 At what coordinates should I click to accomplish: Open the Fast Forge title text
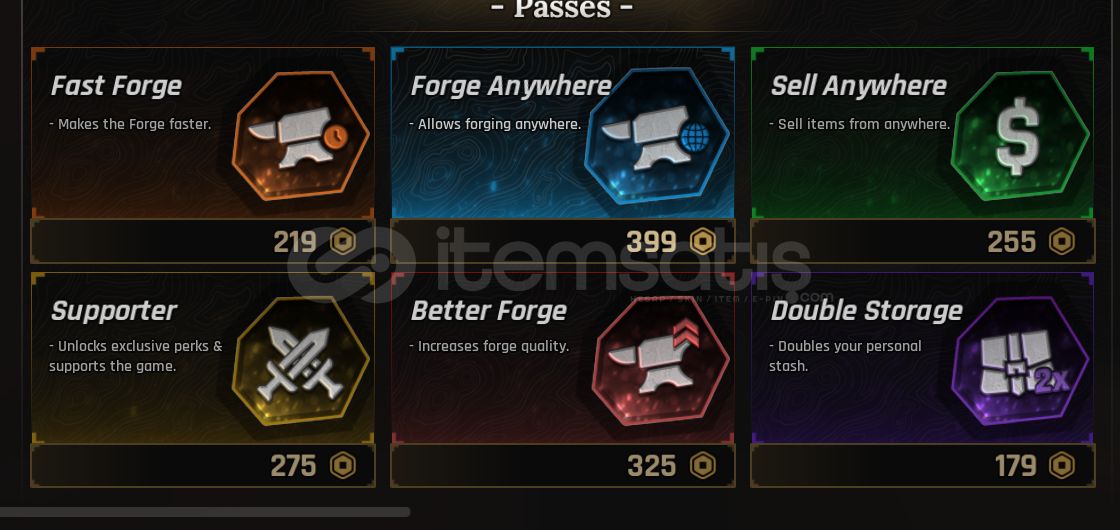[x=116, y=86]
